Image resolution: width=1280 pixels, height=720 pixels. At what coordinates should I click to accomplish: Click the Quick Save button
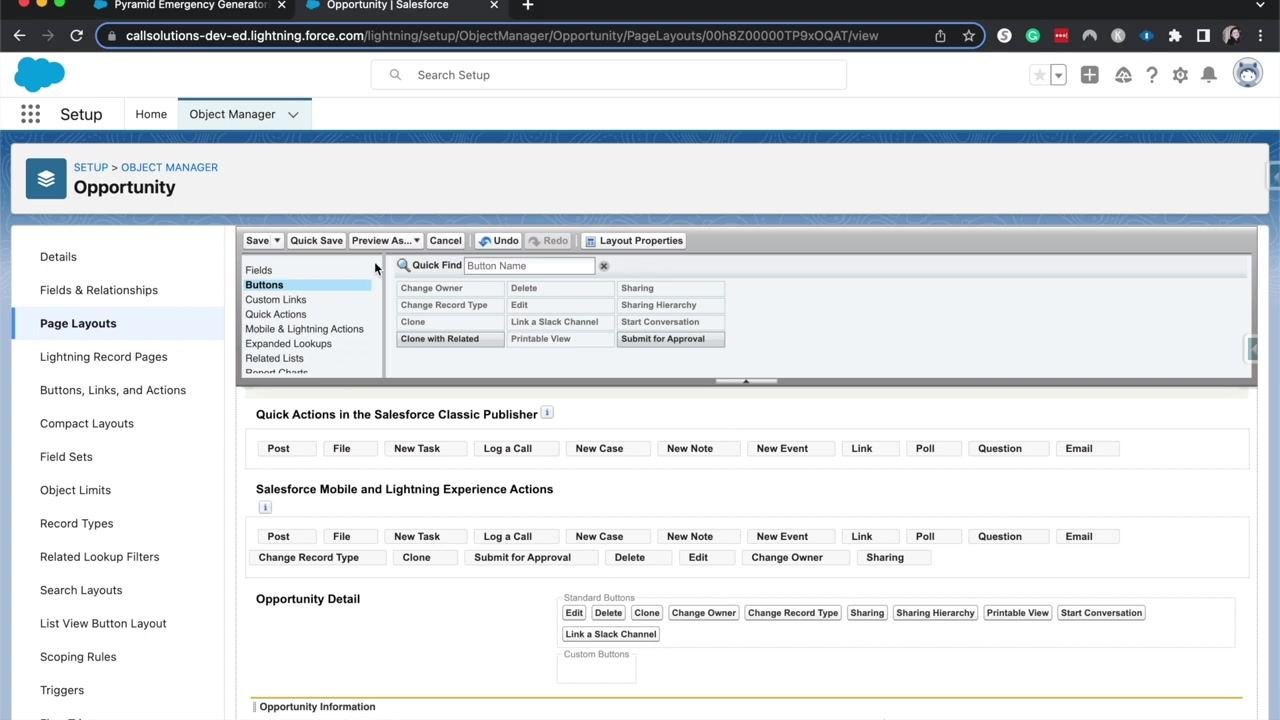[x=316, y=241]
